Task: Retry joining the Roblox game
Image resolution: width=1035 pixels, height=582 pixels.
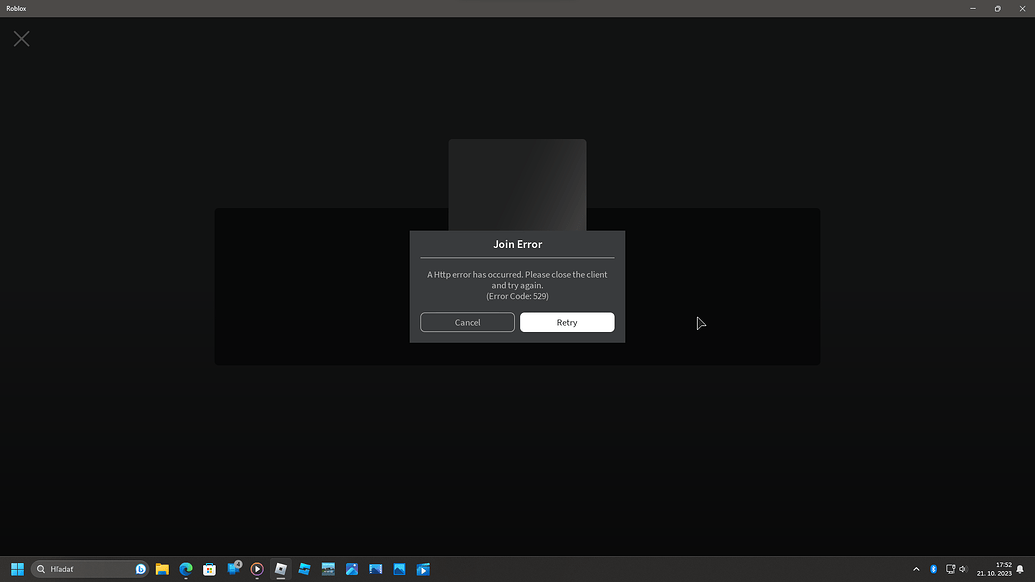Action: [567, 322]
